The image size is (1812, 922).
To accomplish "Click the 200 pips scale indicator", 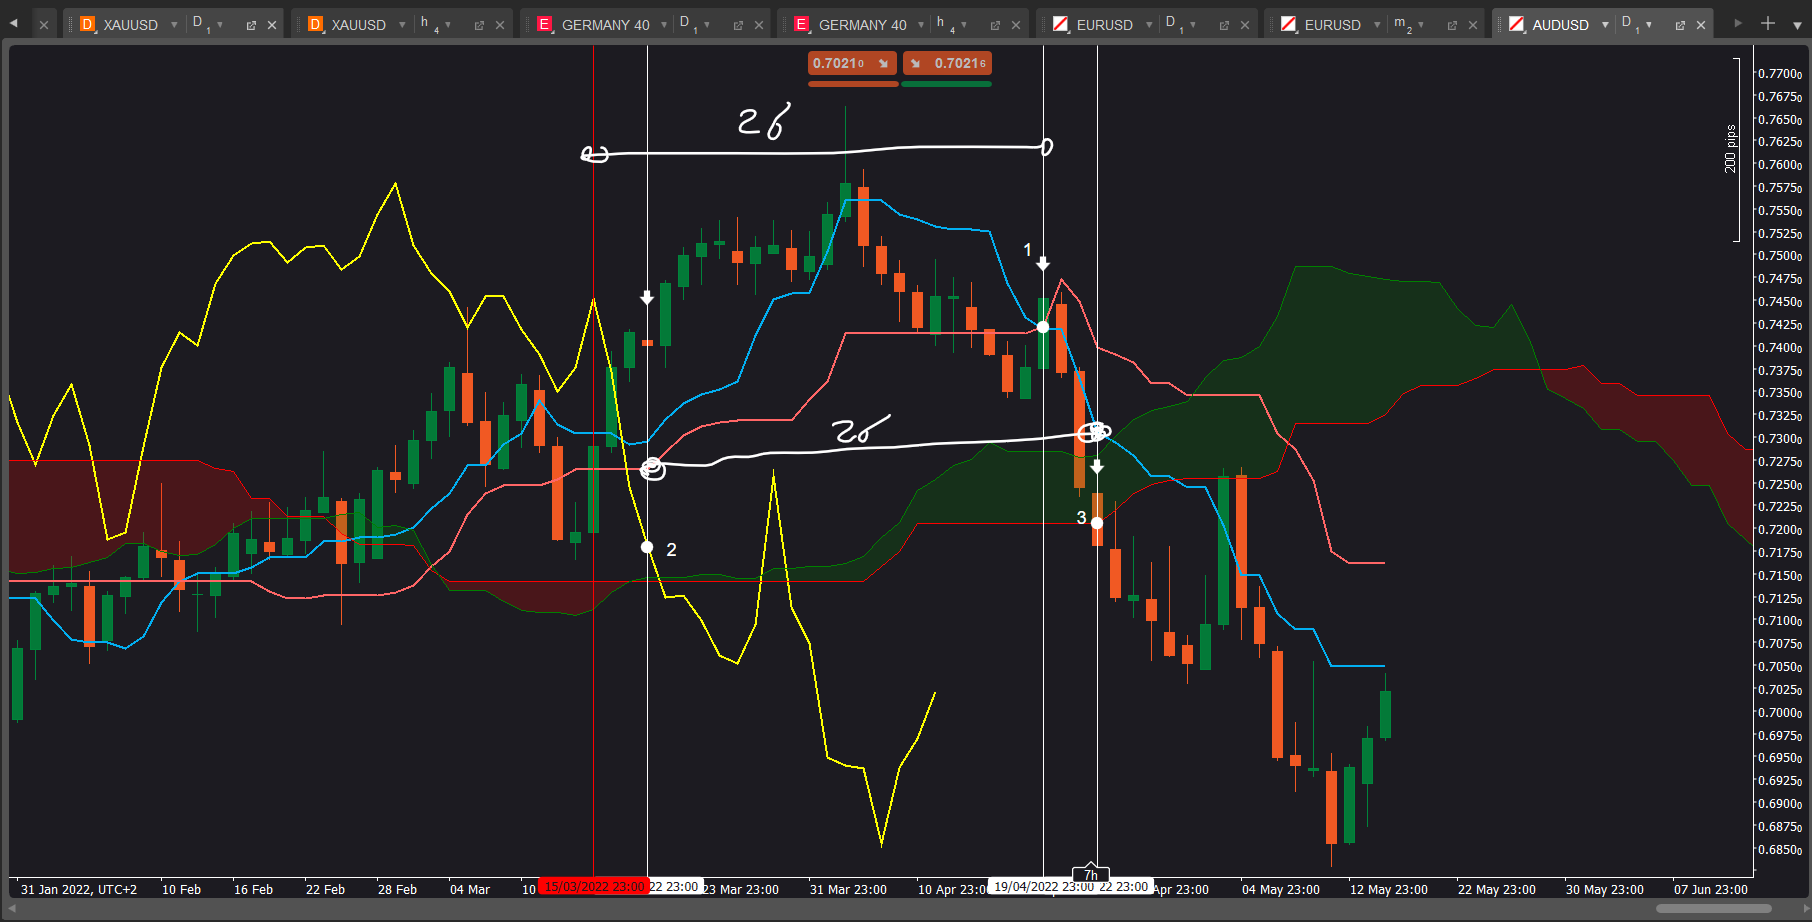I will pos(1730,149).
